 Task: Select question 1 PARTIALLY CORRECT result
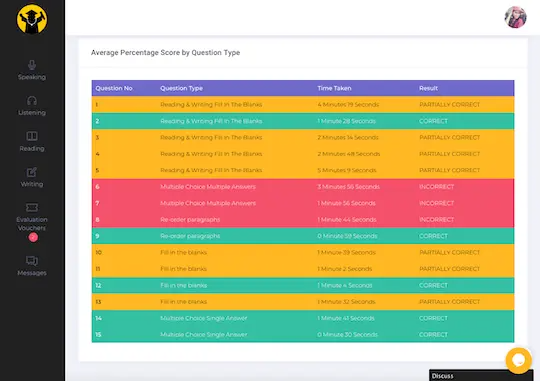[x=449, y=104]
